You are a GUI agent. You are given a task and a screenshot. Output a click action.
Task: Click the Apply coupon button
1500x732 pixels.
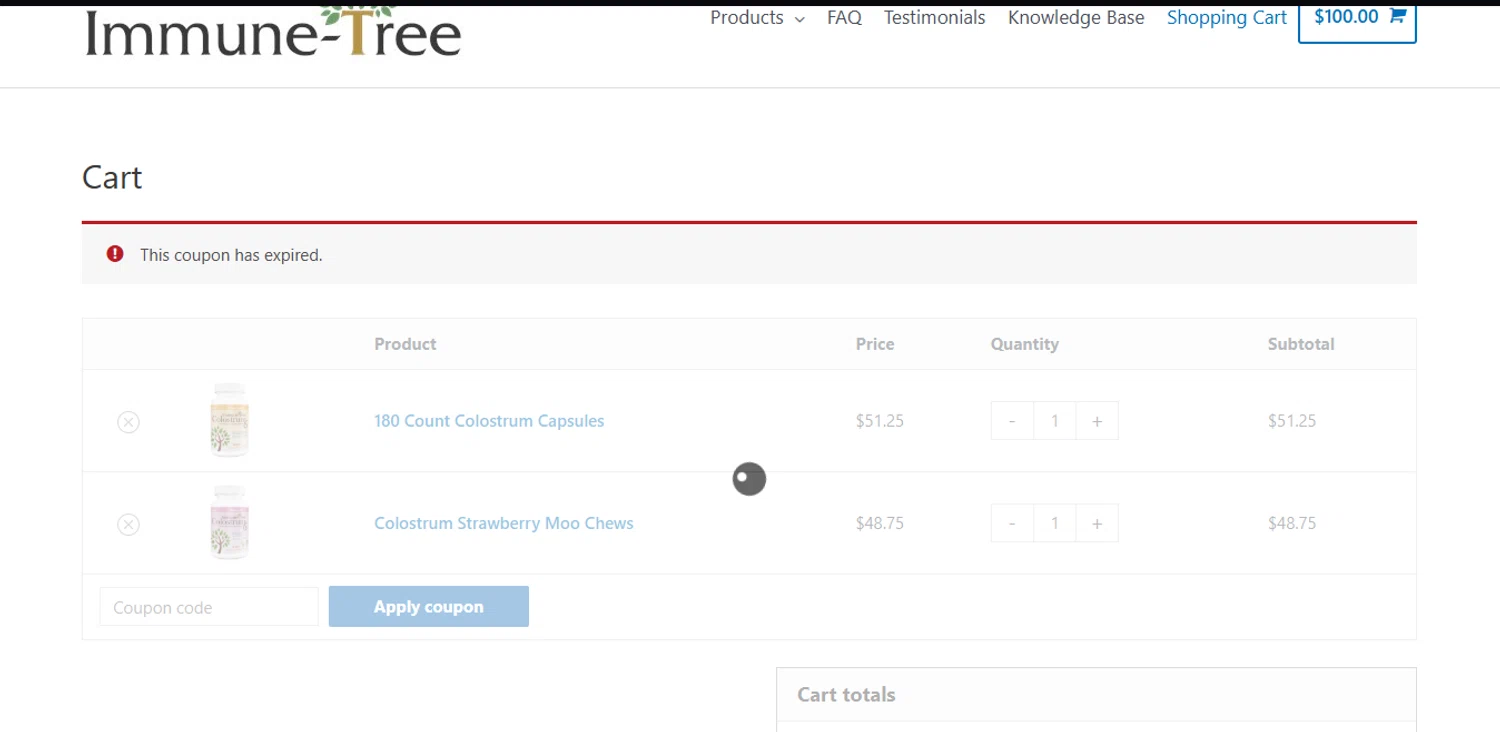point(429,607)
